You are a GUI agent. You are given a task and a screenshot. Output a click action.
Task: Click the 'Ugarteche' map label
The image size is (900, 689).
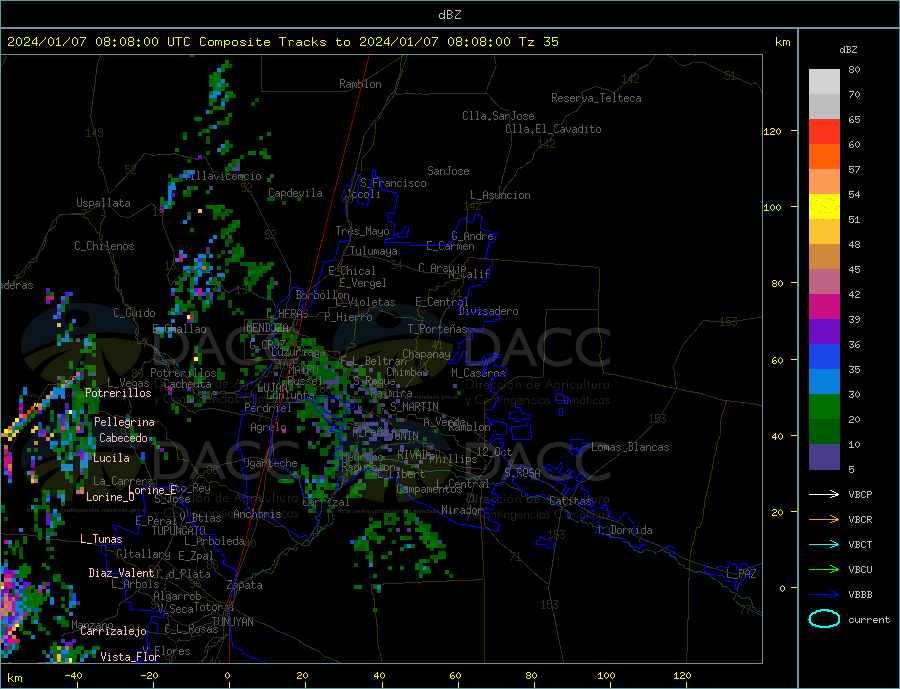tap(270, 463)
